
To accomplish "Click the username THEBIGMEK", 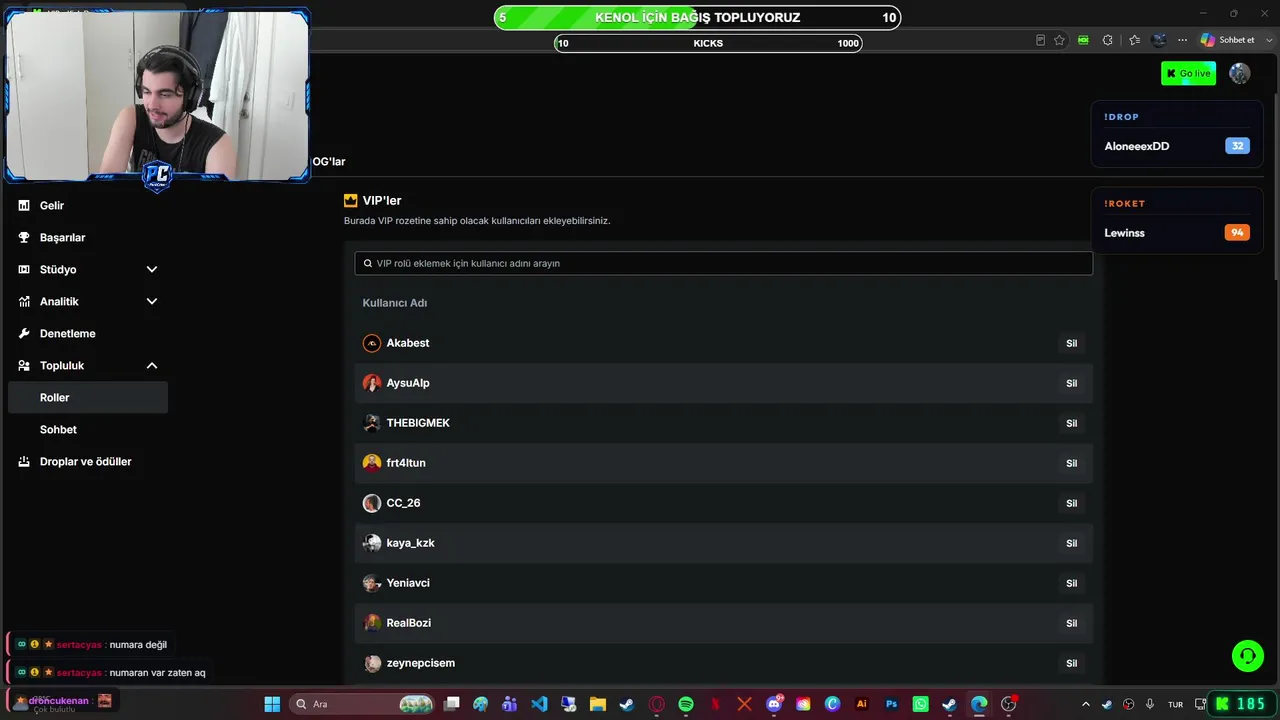I will pos(418,423).
